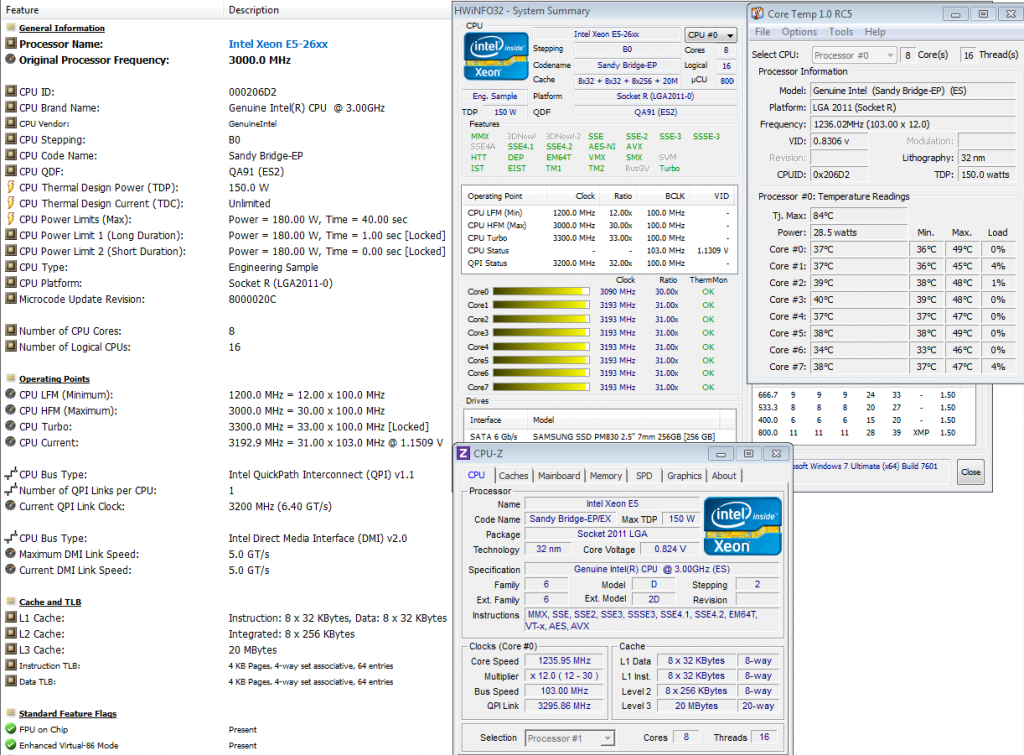
Task: Open the Tools menu in Core Temp
Action: click(x=840, y=32)
